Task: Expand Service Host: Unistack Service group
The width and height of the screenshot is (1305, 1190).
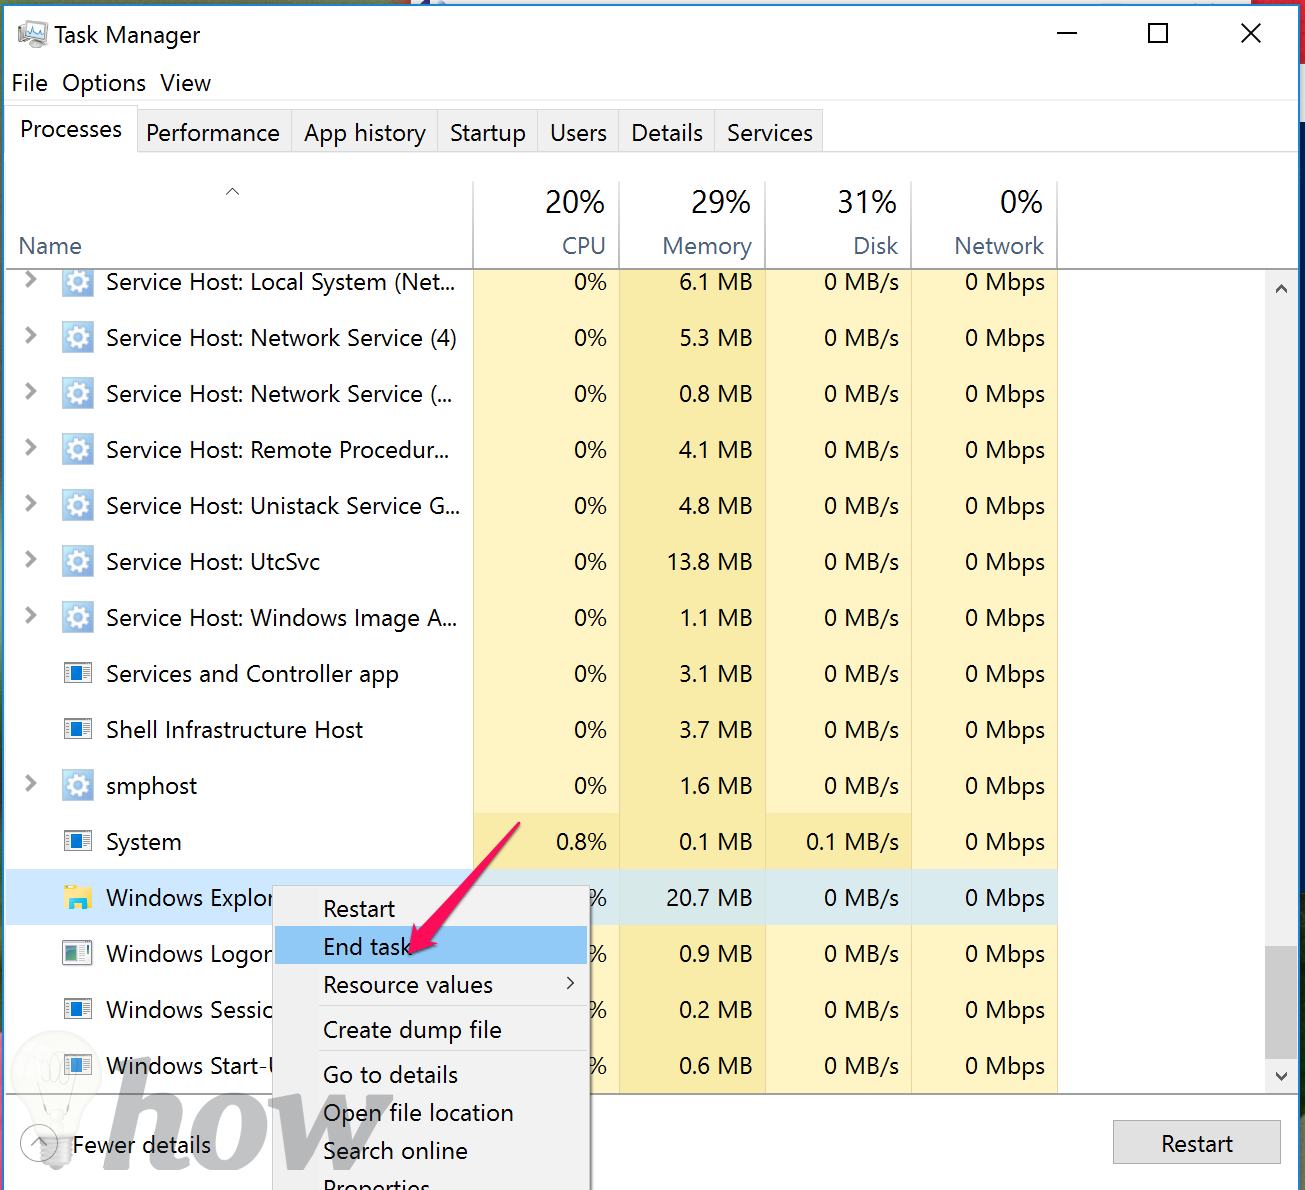Action: [x=31, y=504]
